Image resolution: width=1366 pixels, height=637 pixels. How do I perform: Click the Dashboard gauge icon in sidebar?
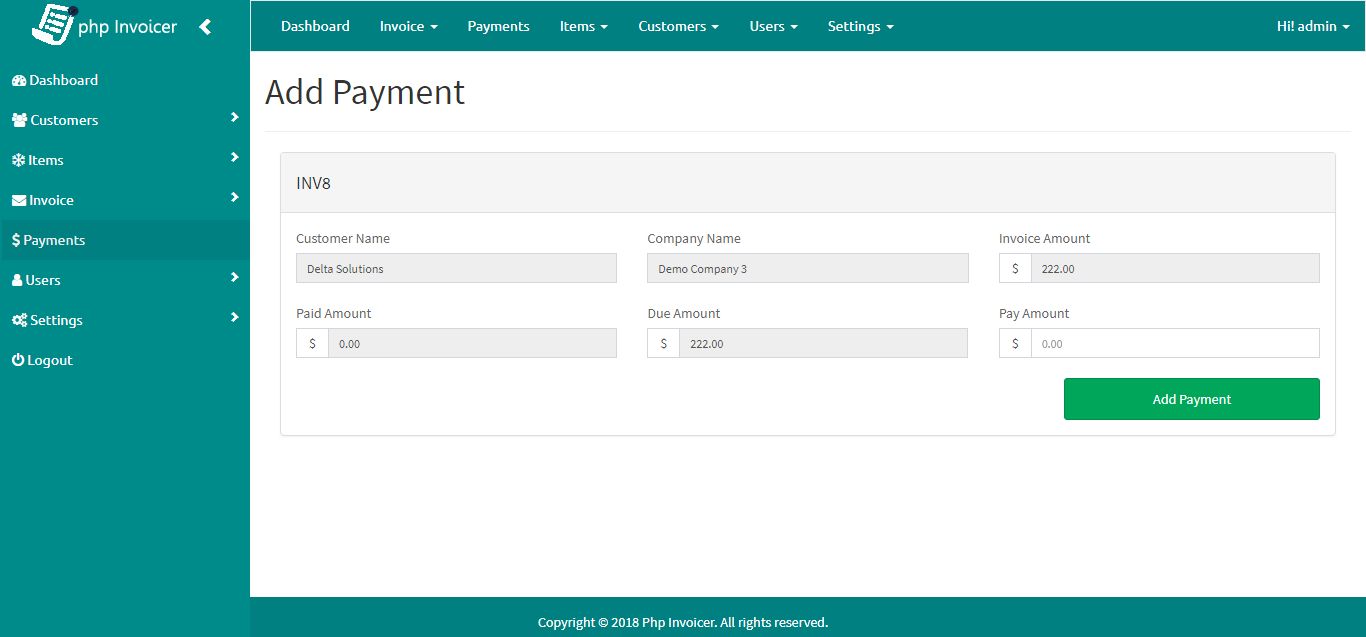19,80
